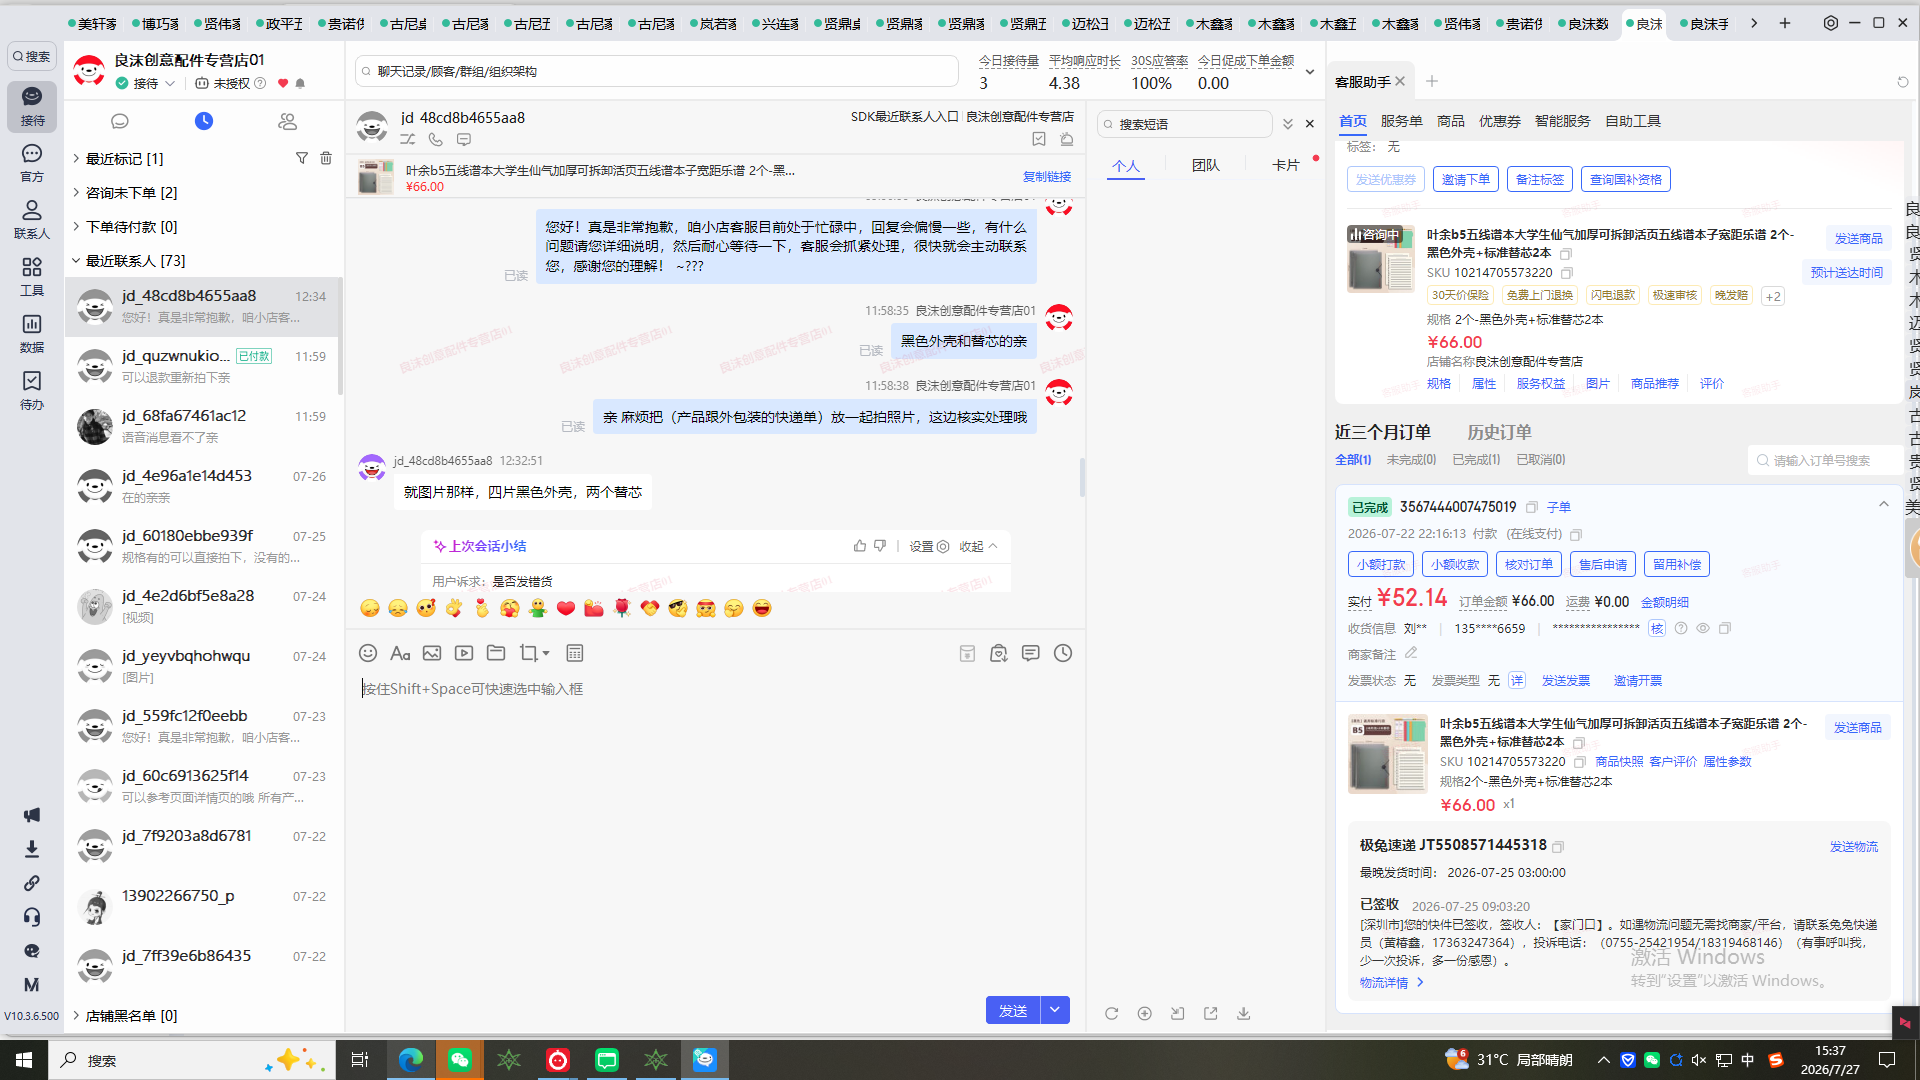Filter orders by 已取消(0)
The image size is (1920, 1080).
(x=1541, y=460)
